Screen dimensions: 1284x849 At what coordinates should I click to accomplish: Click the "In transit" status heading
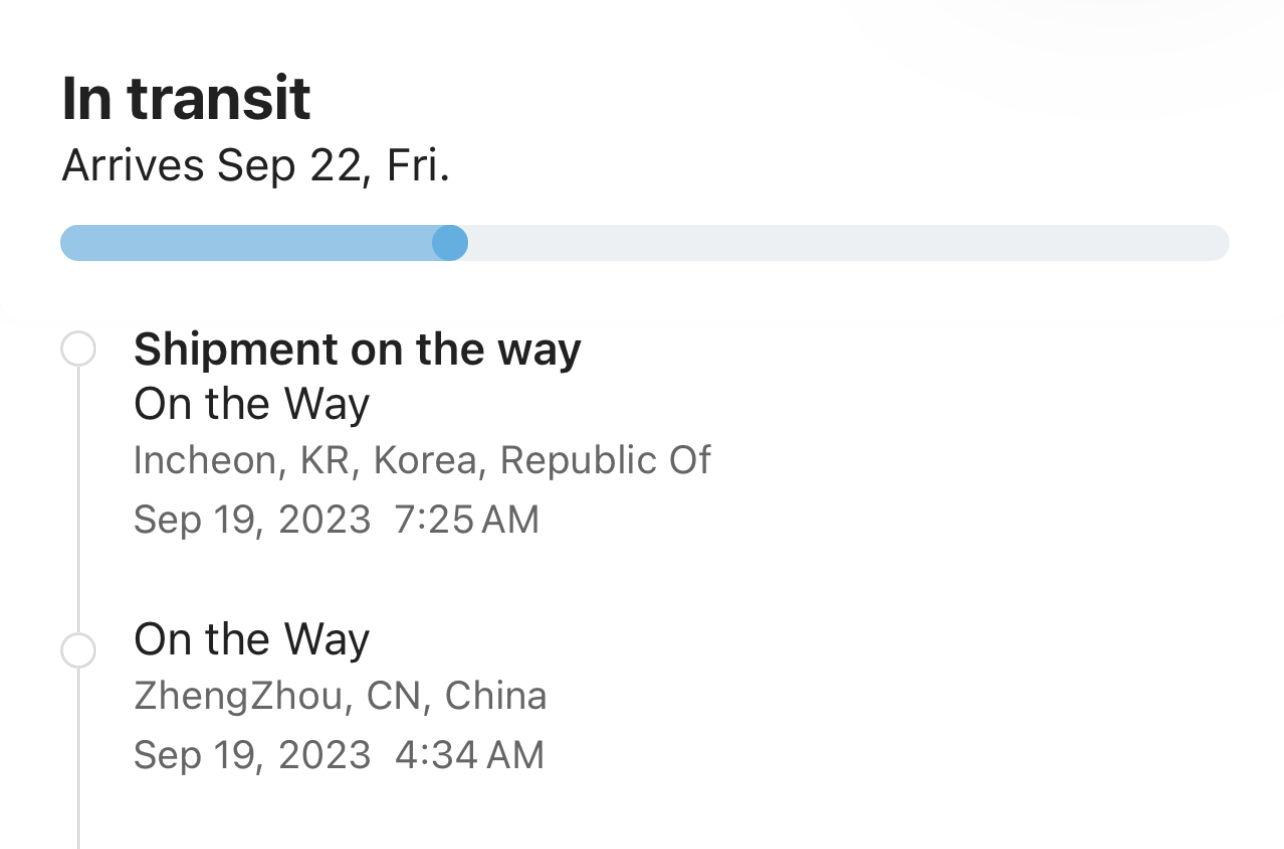point(186,98)
